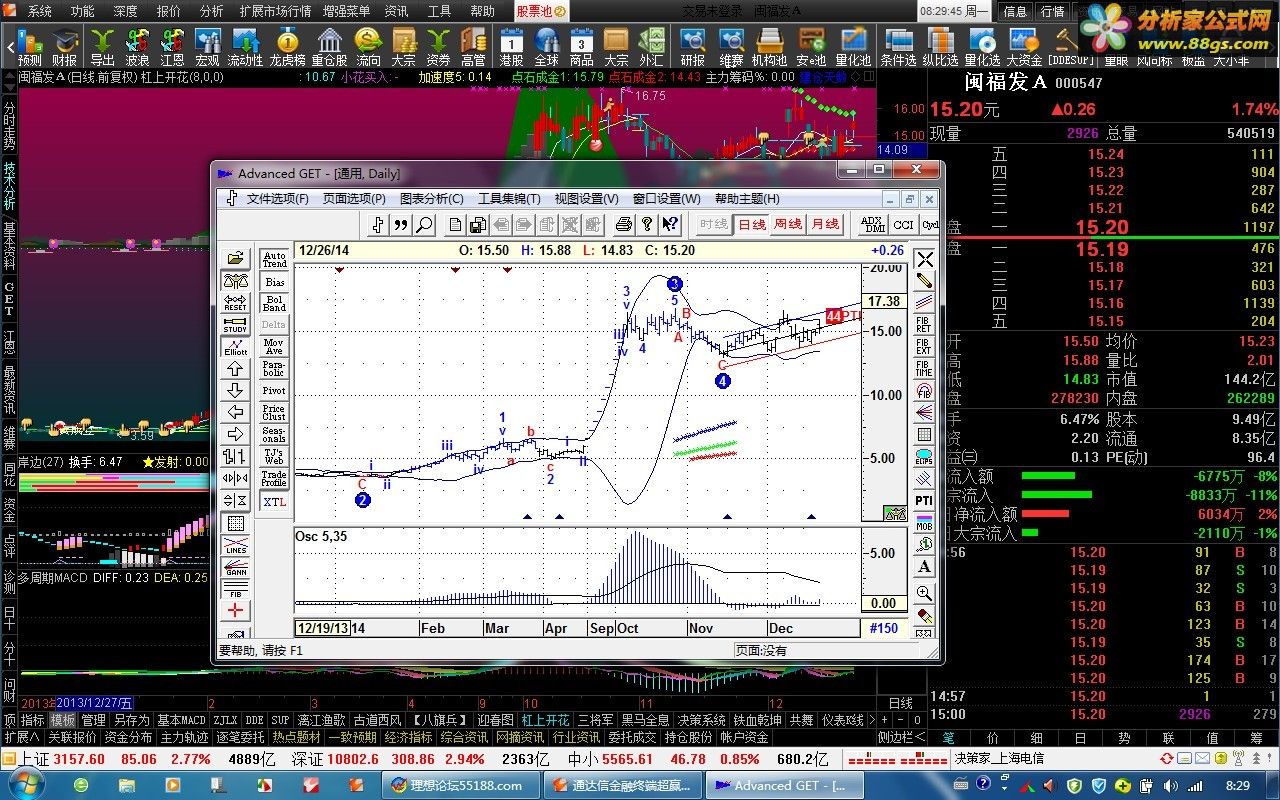Toggle the Price Clust study

coord(274,412)
